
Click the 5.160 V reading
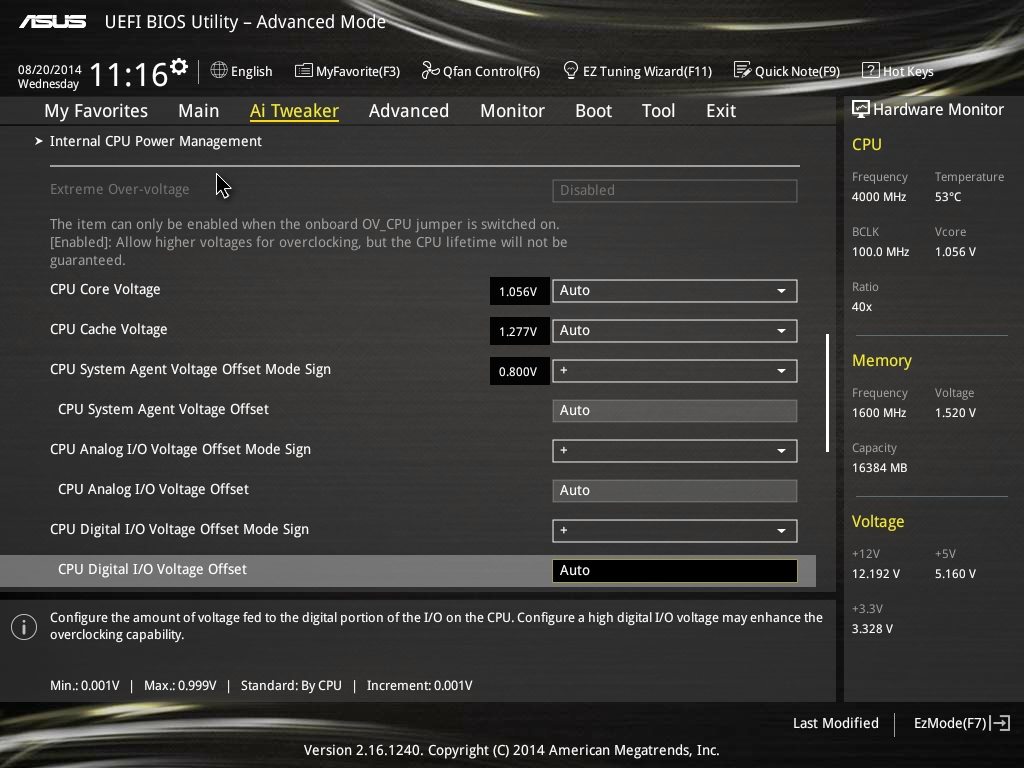point(955,574)
